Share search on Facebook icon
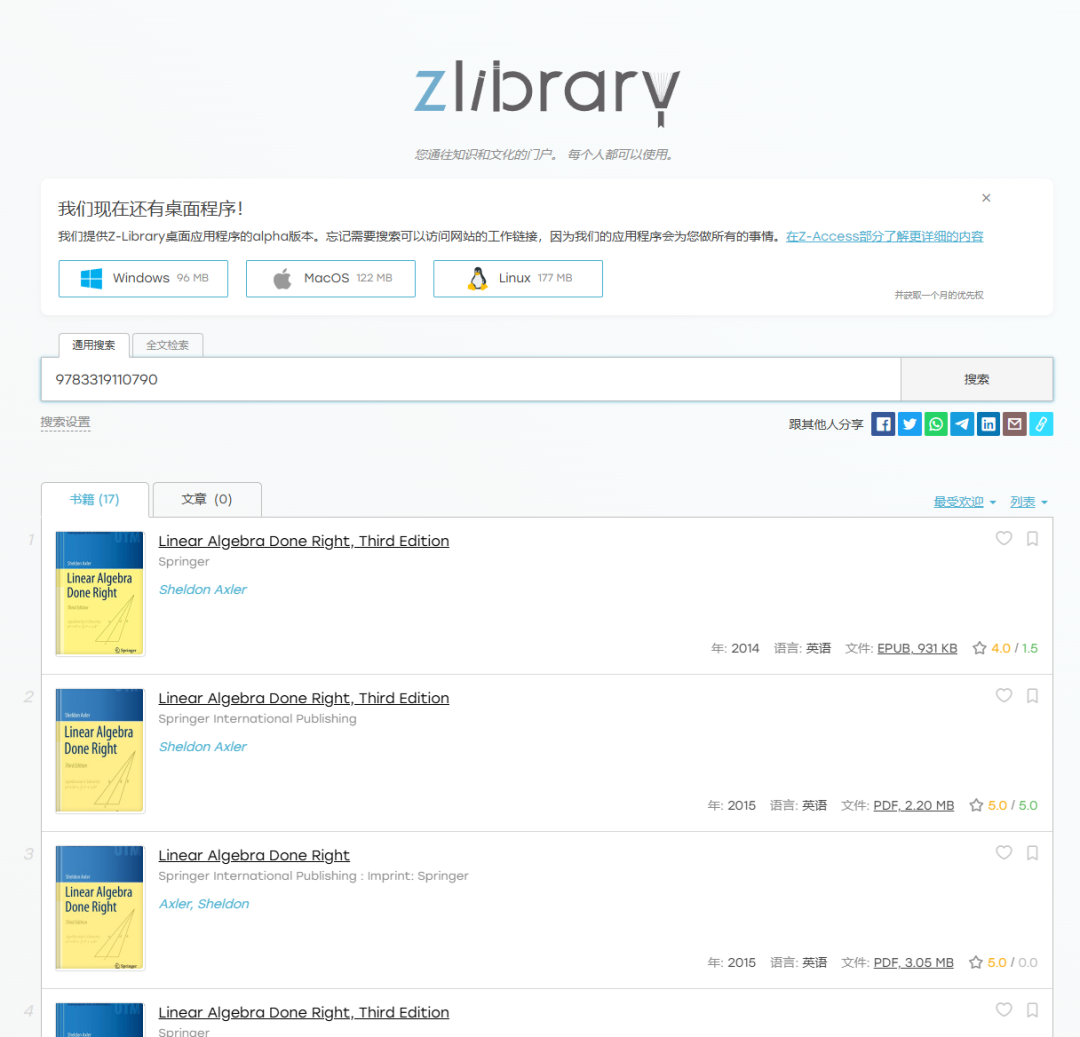 click(x=883, y=424)
